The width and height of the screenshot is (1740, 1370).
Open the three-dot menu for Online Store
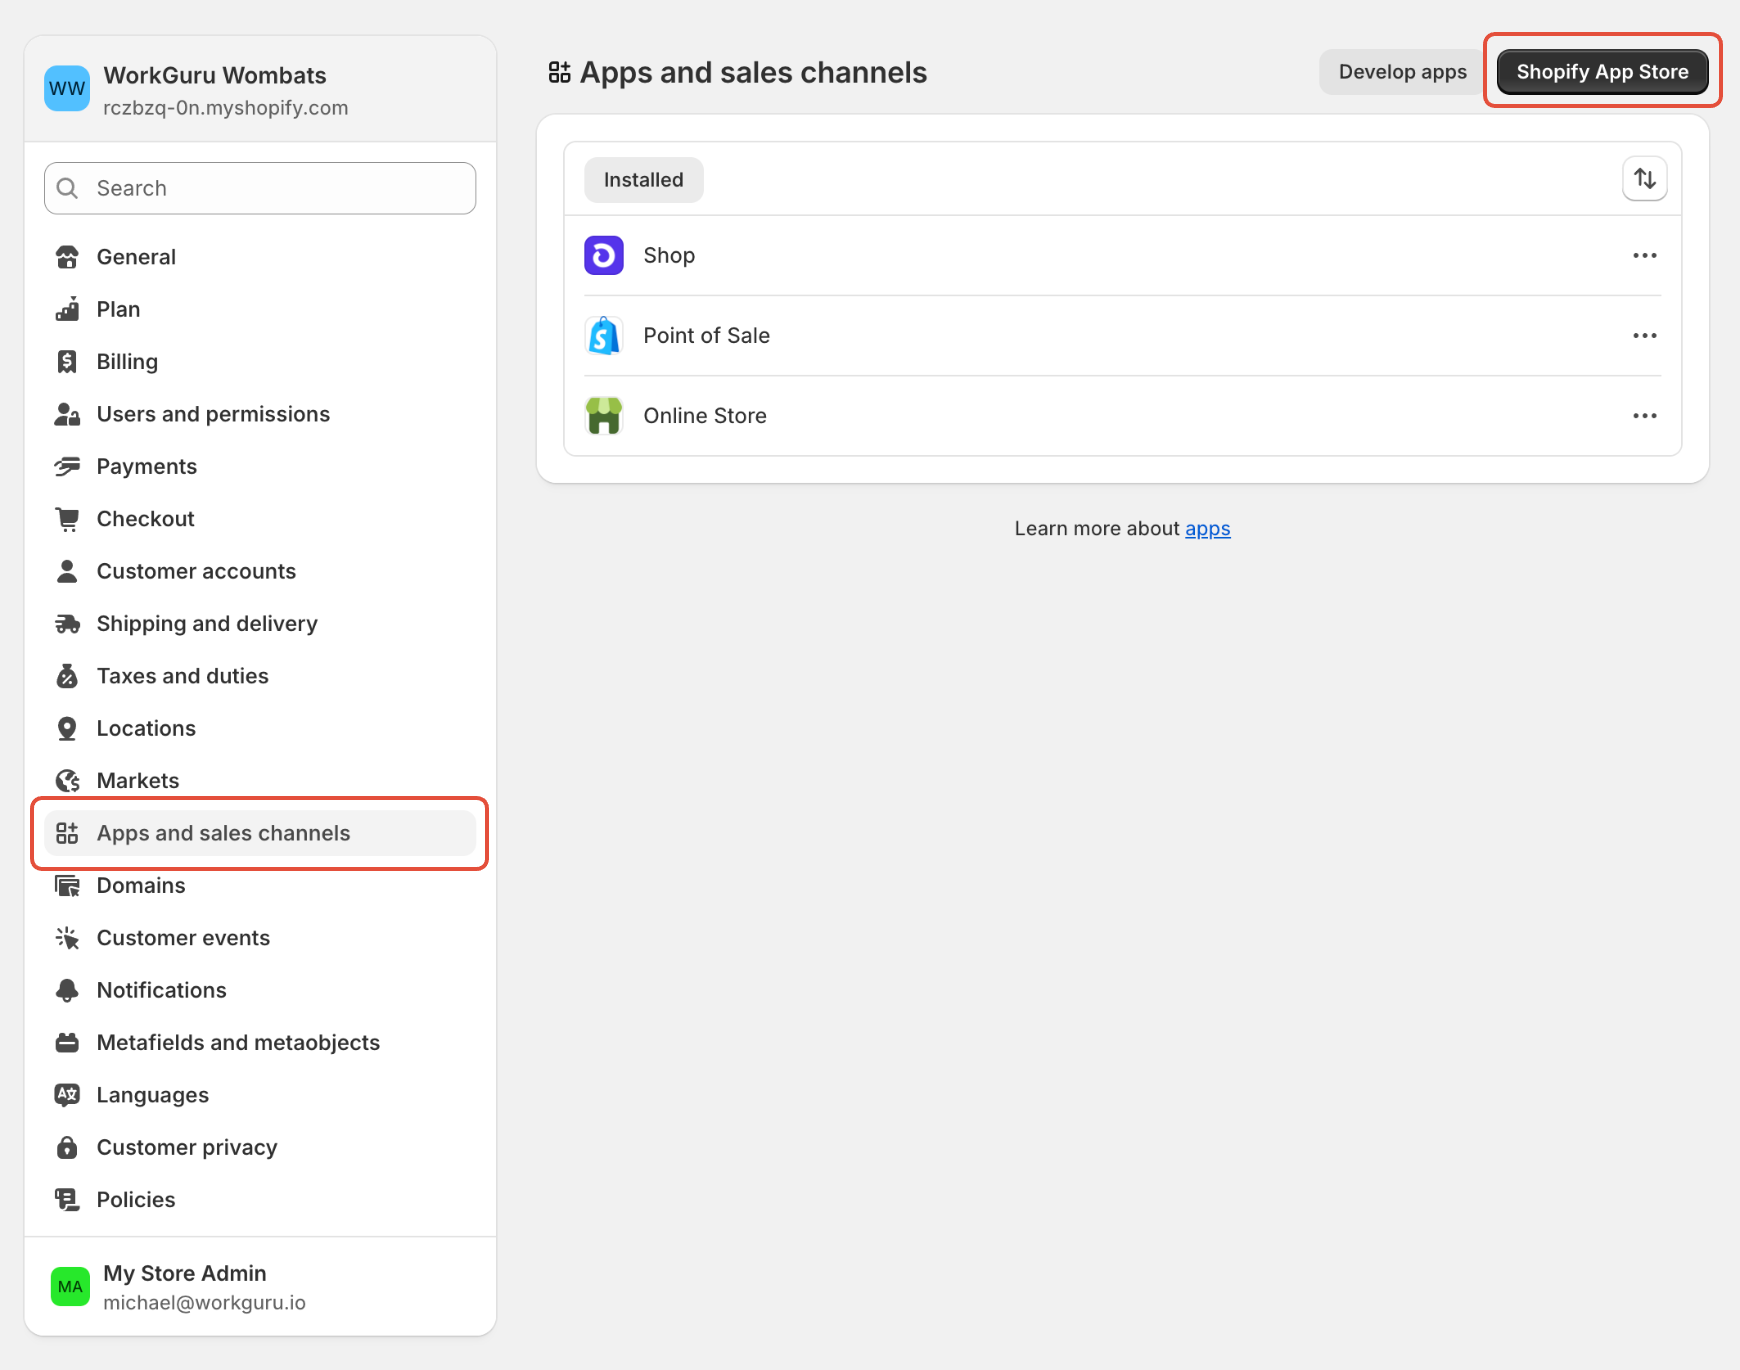click(x=1645, y=416)
